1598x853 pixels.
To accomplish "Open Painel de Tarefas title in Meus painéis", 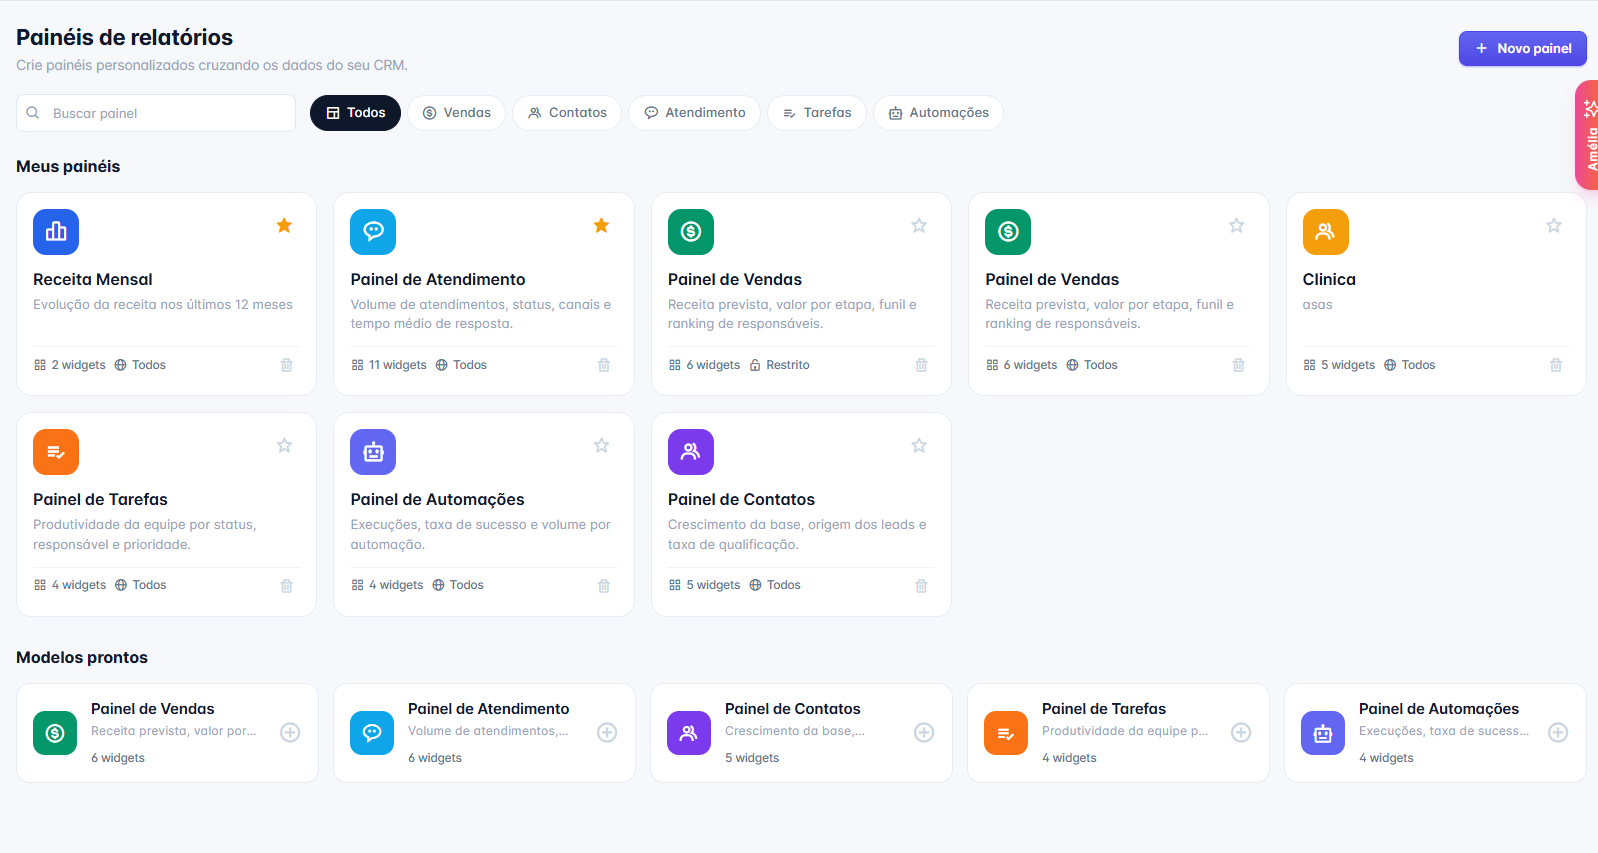I will [100, 500].
